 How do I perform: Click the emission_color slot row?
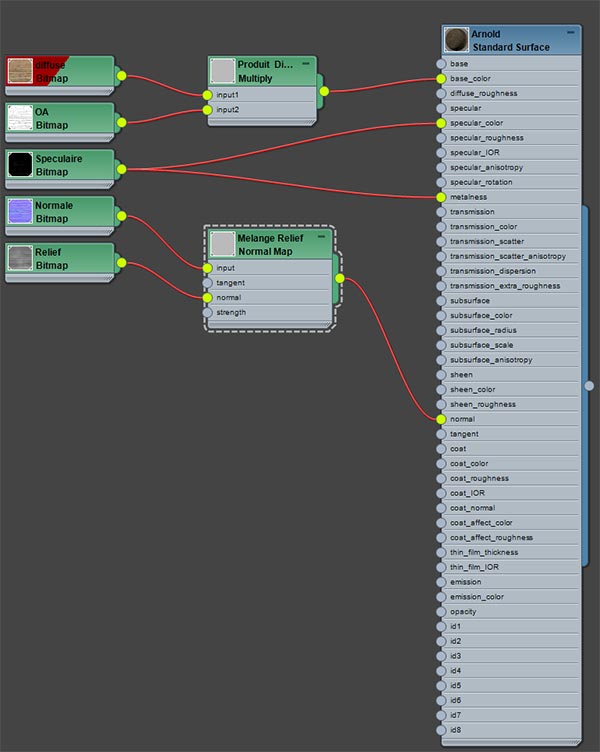point(510,597)
